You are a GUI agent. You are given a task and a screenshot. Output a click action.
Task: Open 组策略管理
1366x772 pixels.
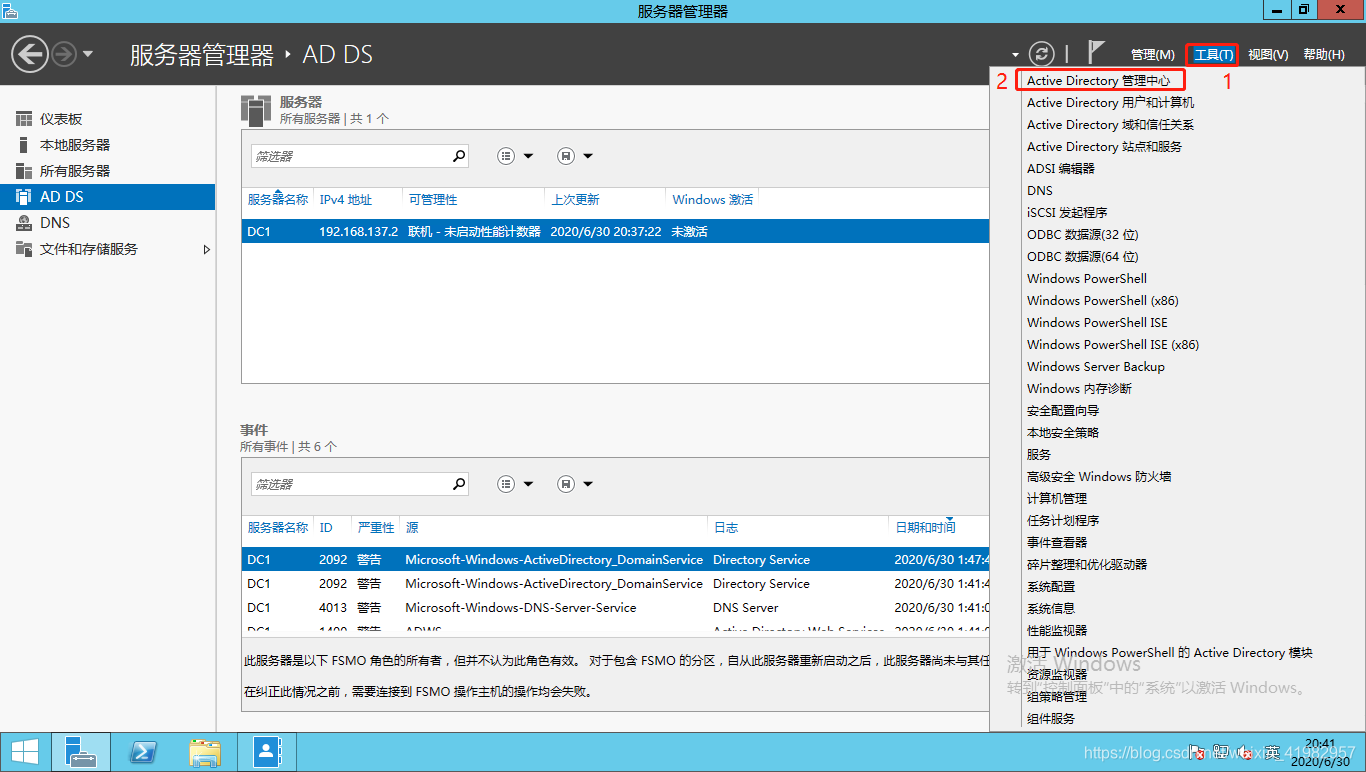(1057, 696)
